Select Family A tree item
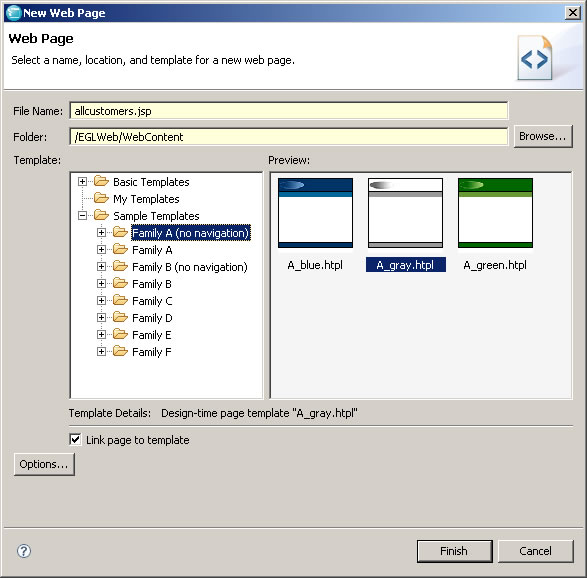Viewport: 587px width, 578px height. point(152,250)
